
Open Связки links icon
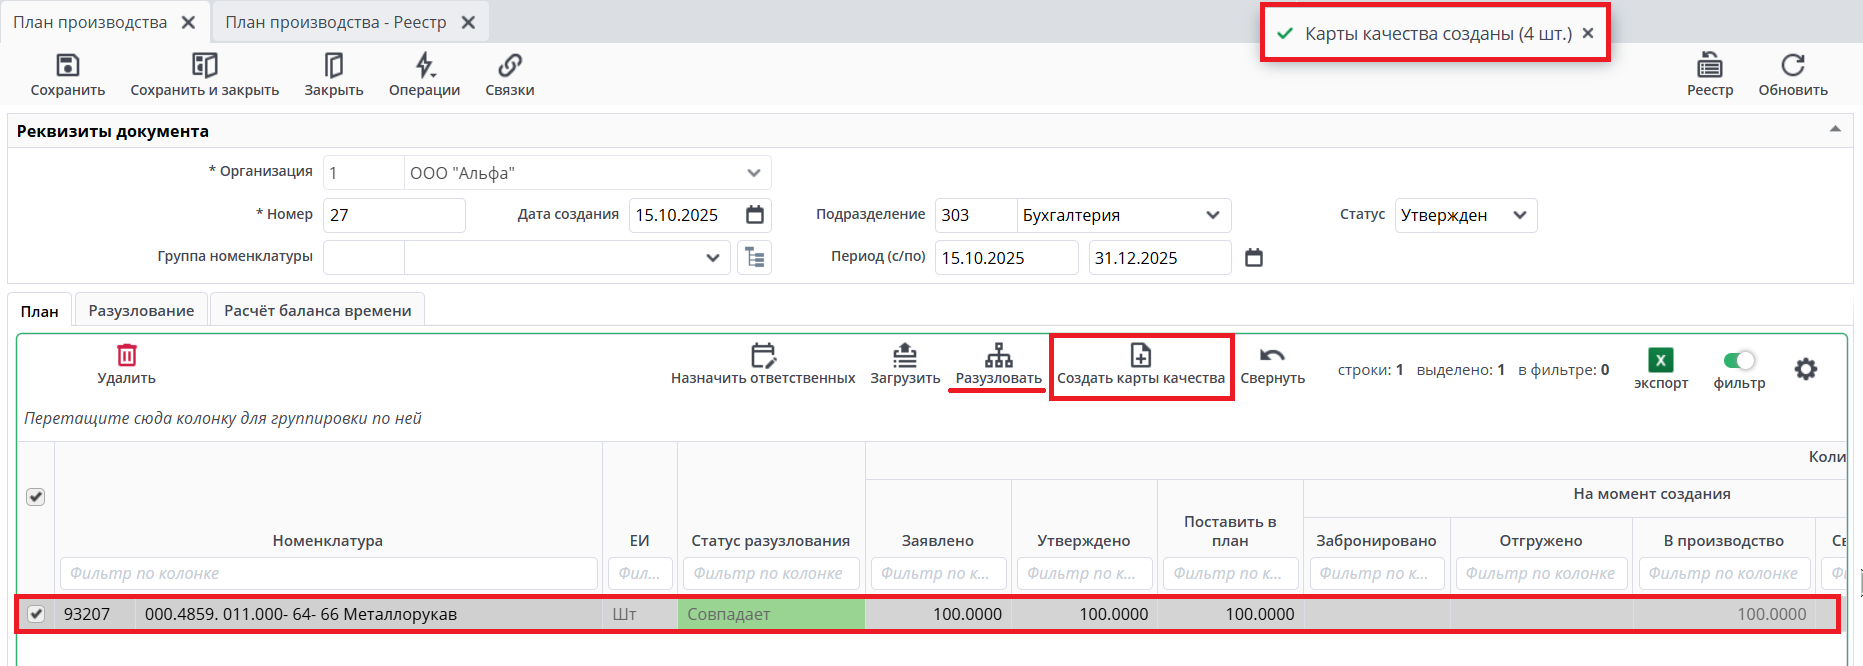[x=510, y=66]
